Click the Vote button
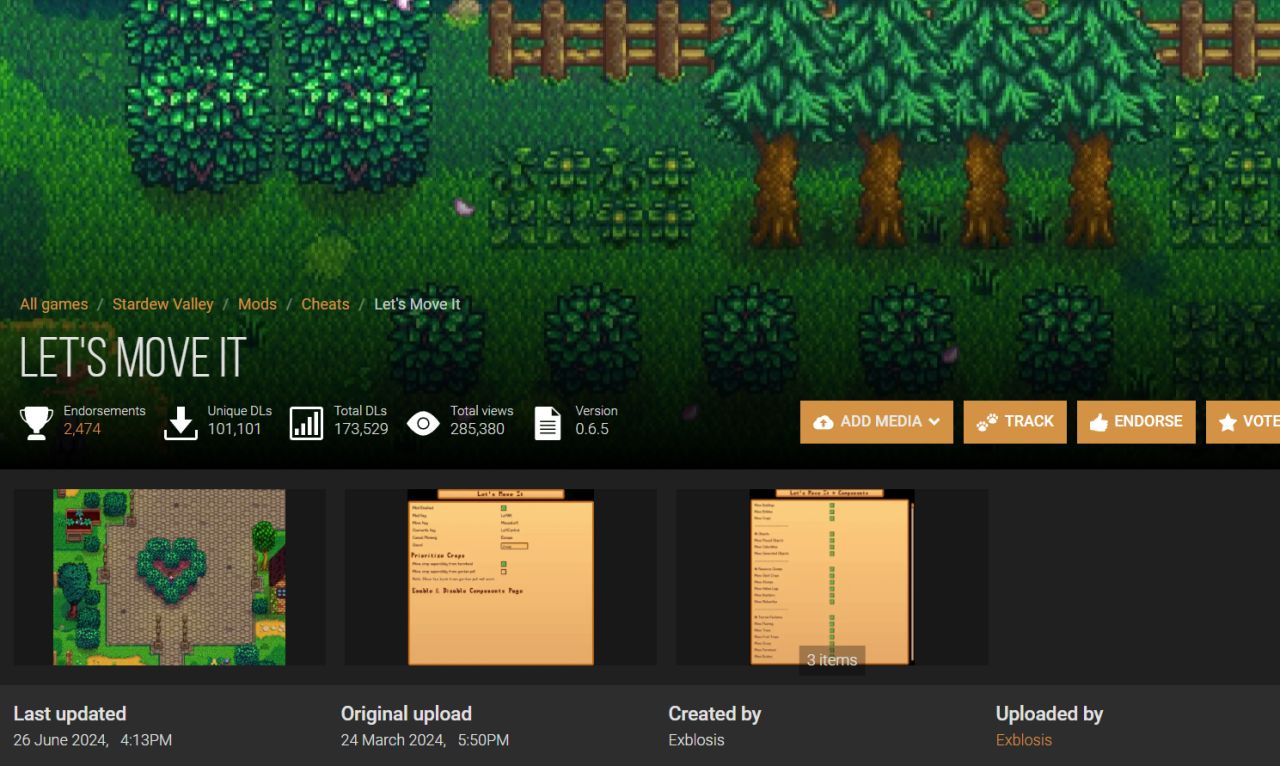This screenshot has width=1280, height=766. (1243, 422)
